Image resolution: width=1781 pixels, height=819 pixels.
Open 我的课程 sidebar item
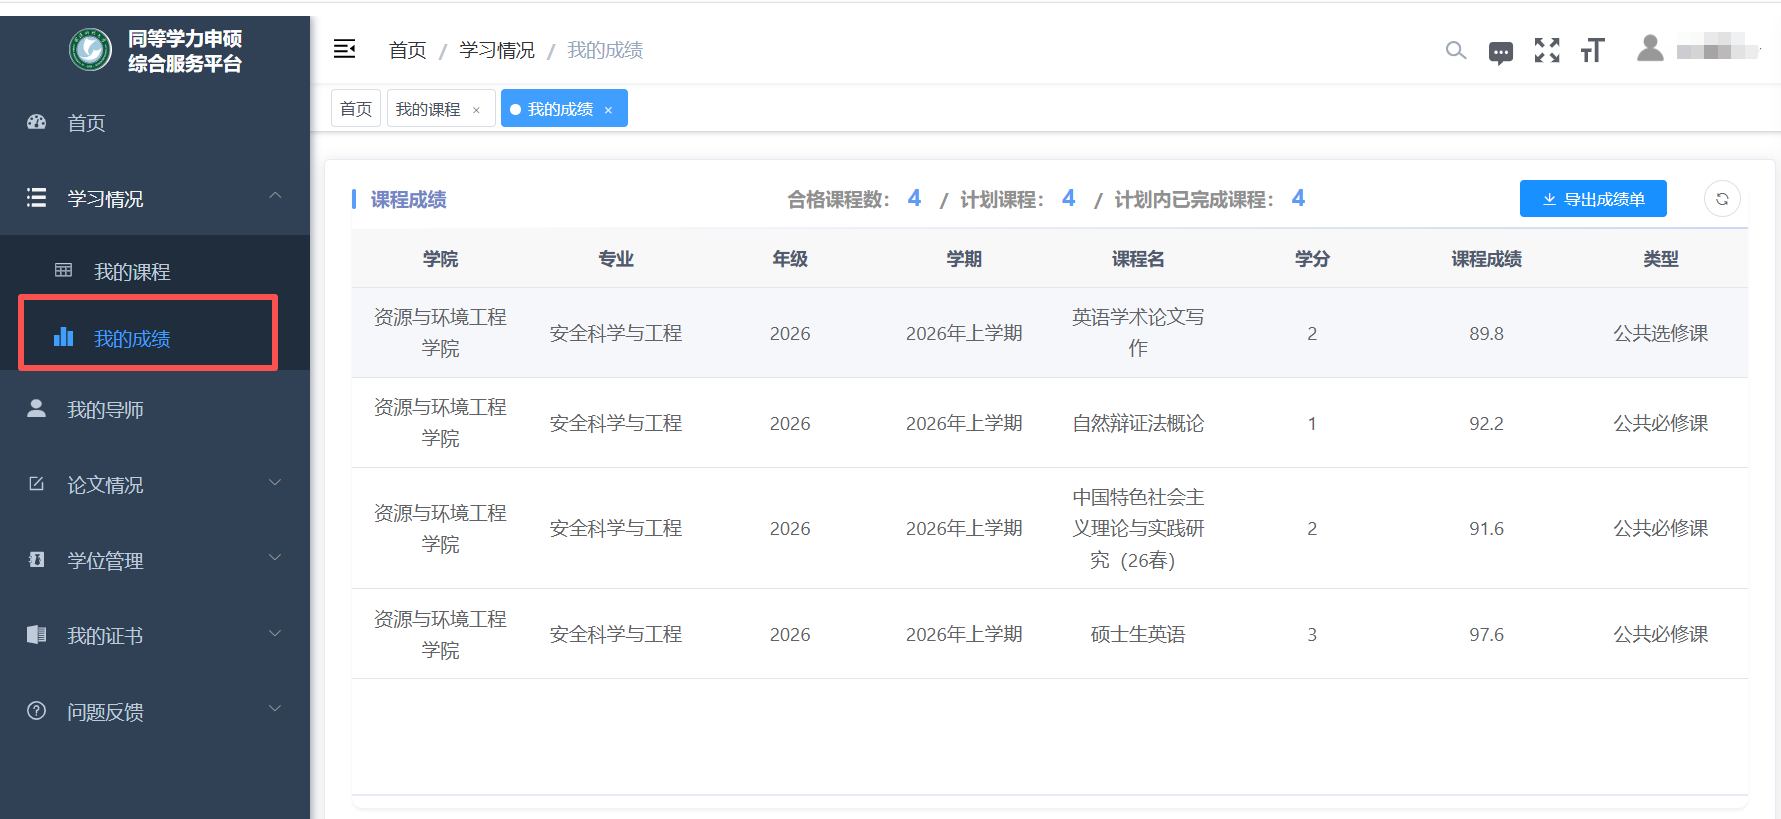[155, 271]
